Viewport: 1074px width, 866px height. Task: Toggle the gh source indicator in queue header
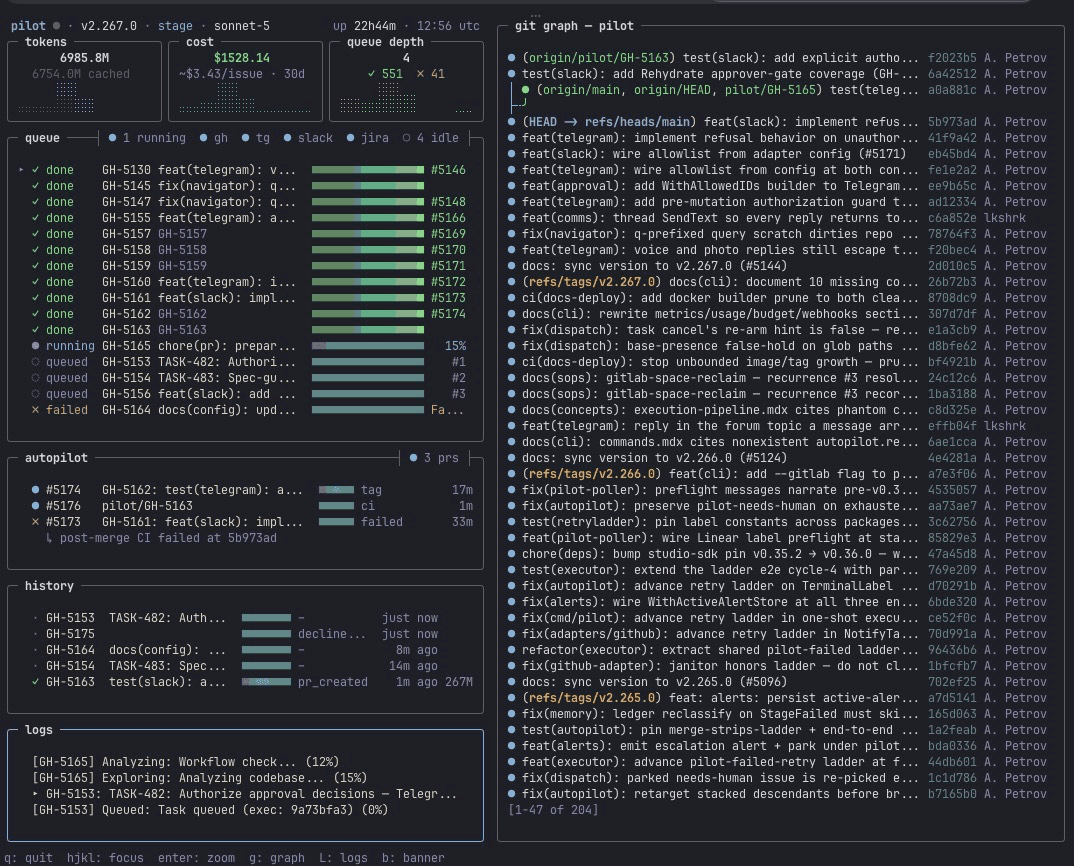coord(214,138)
